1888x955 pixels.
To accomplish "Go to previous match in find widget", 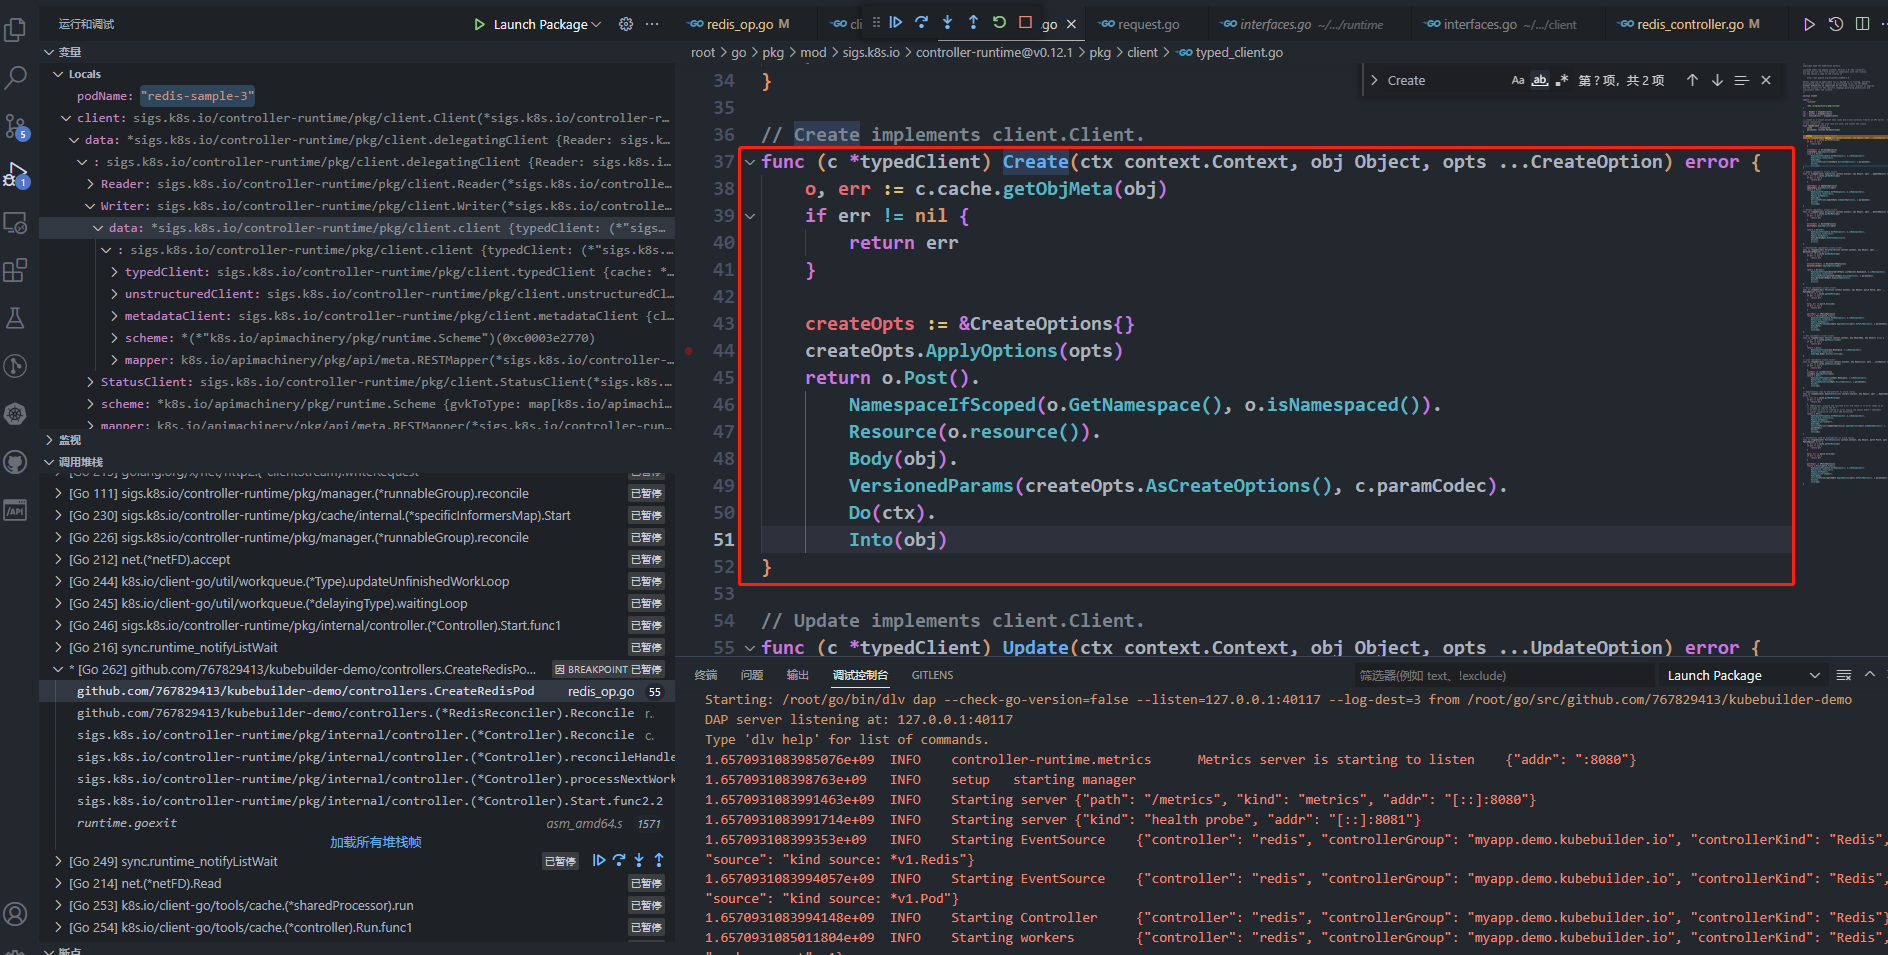I will point(1692,80).
